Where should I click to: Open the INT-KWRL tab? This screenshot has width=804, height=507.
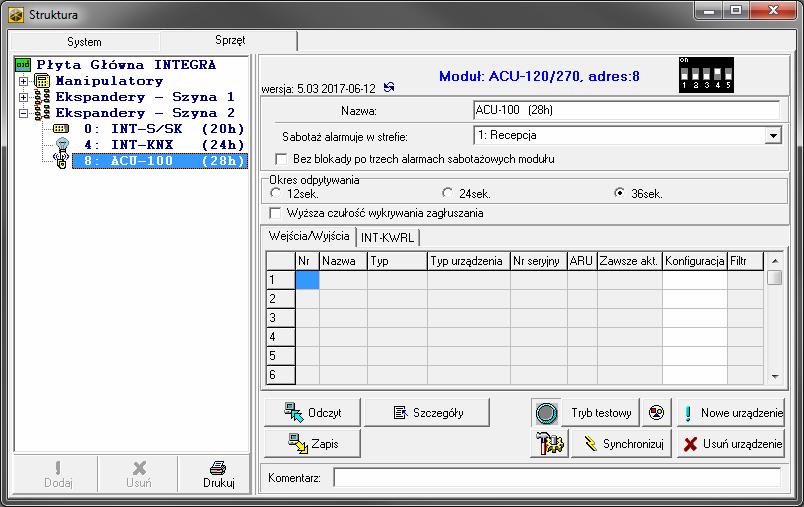[387, 237]
